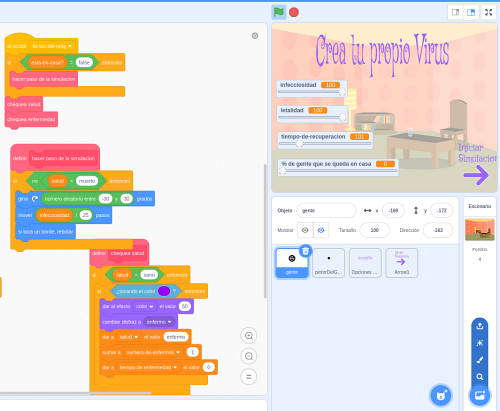Click the definir chequea salud hat block
Screen dimensions: 500x411
pos(120,253)
